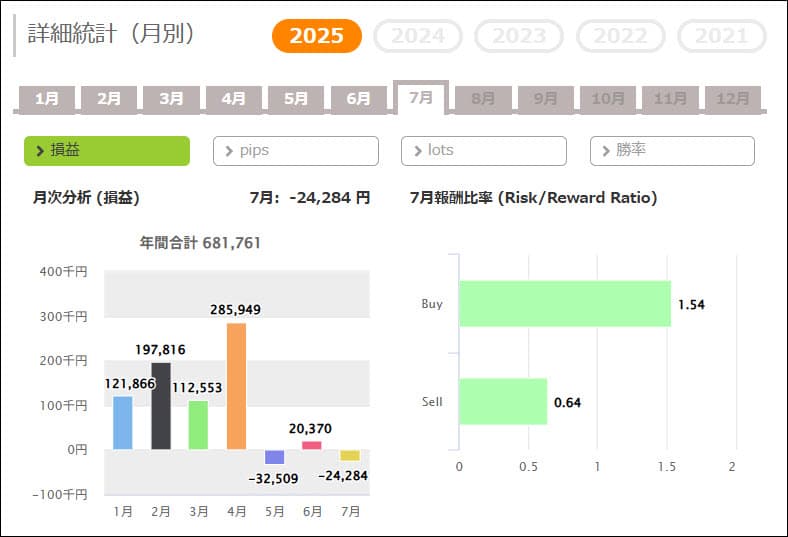This screenshot has height=537, width=788.
Task: Click the dark 2月 bar
Action: pyautogui.click(x=161, y=406)
